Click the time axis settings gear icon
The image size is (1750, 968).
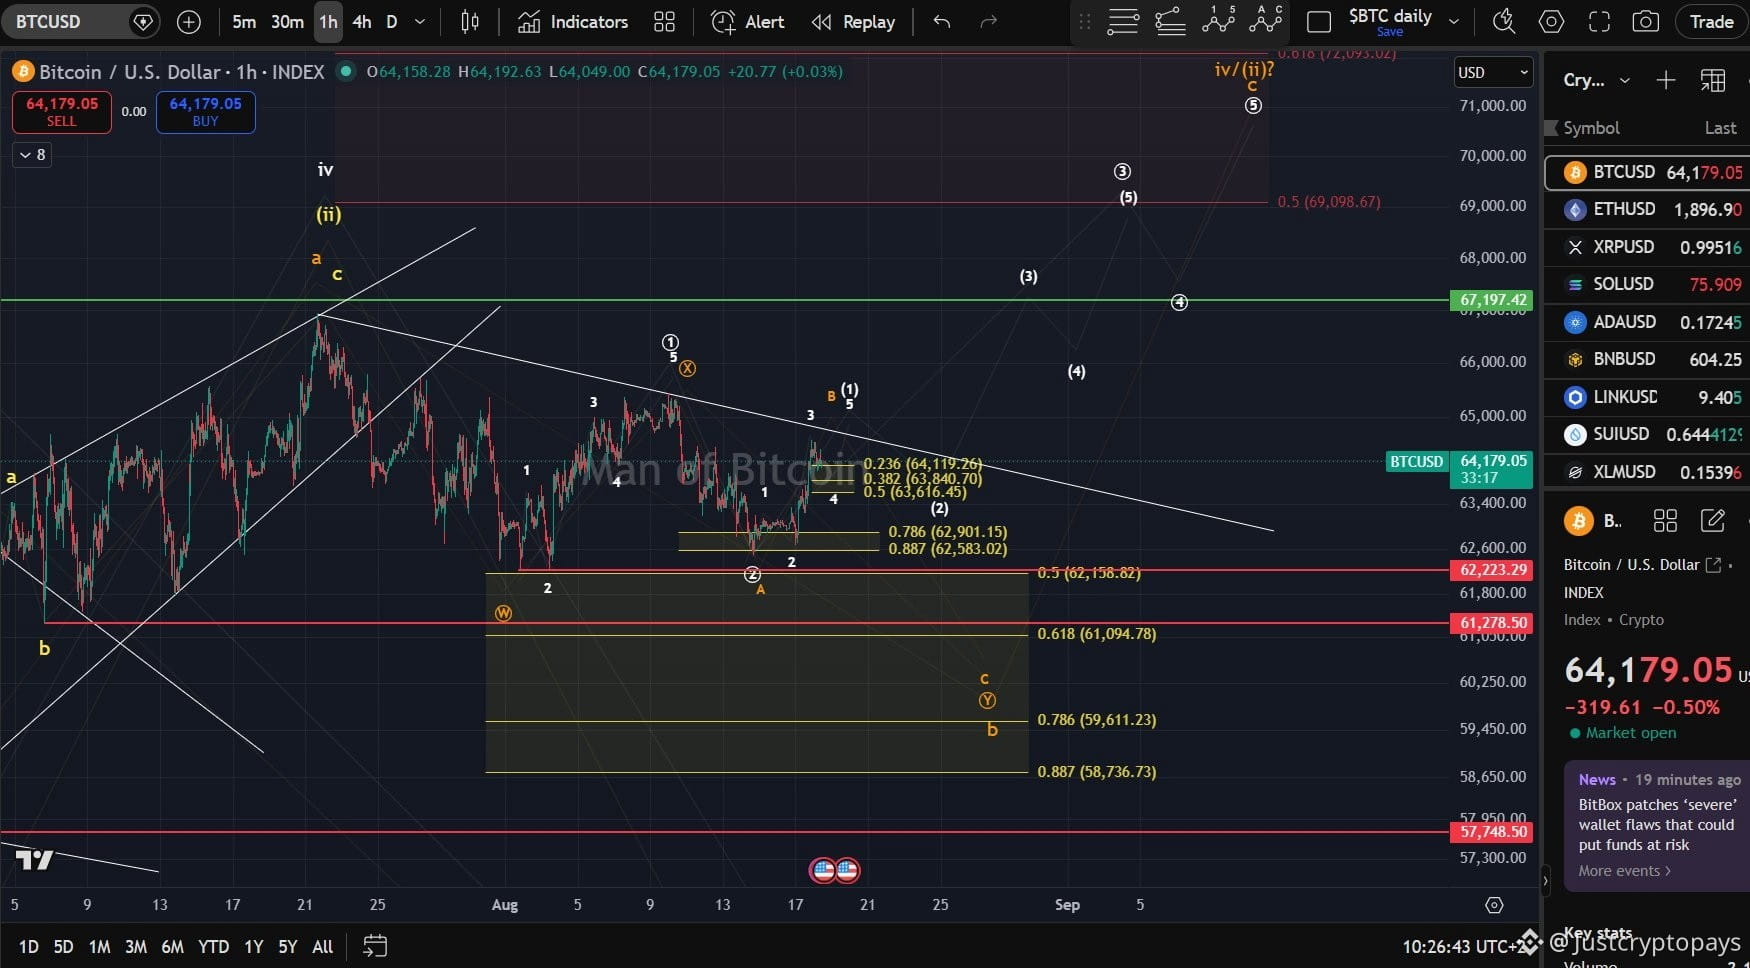pos(1494,905)
